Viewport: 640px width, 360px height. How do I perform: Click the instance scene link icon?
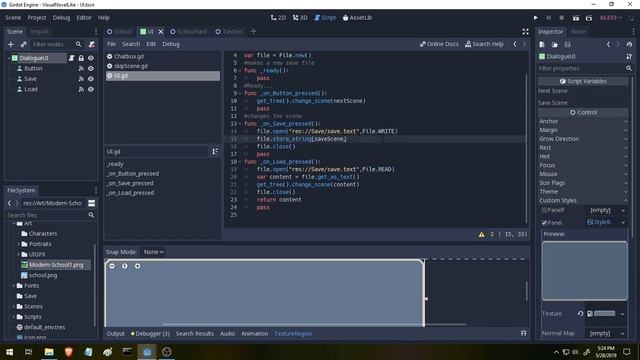click(23, 44)
